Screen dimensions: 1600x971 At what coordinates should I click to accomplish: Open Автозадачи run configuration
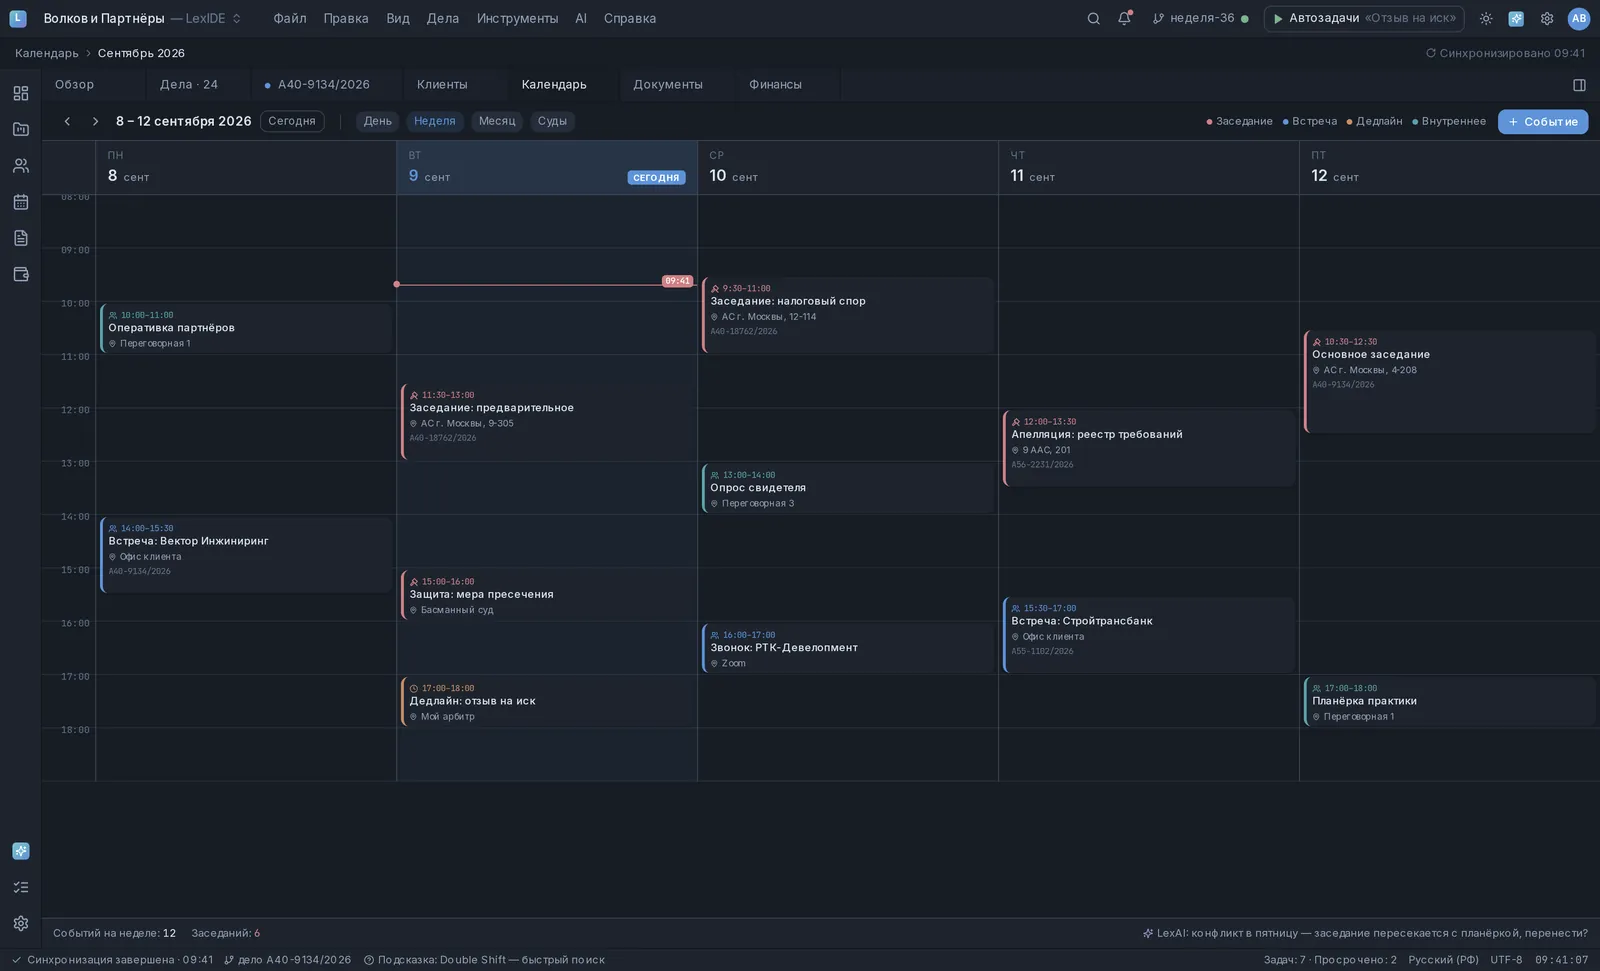pos(1364,18)
